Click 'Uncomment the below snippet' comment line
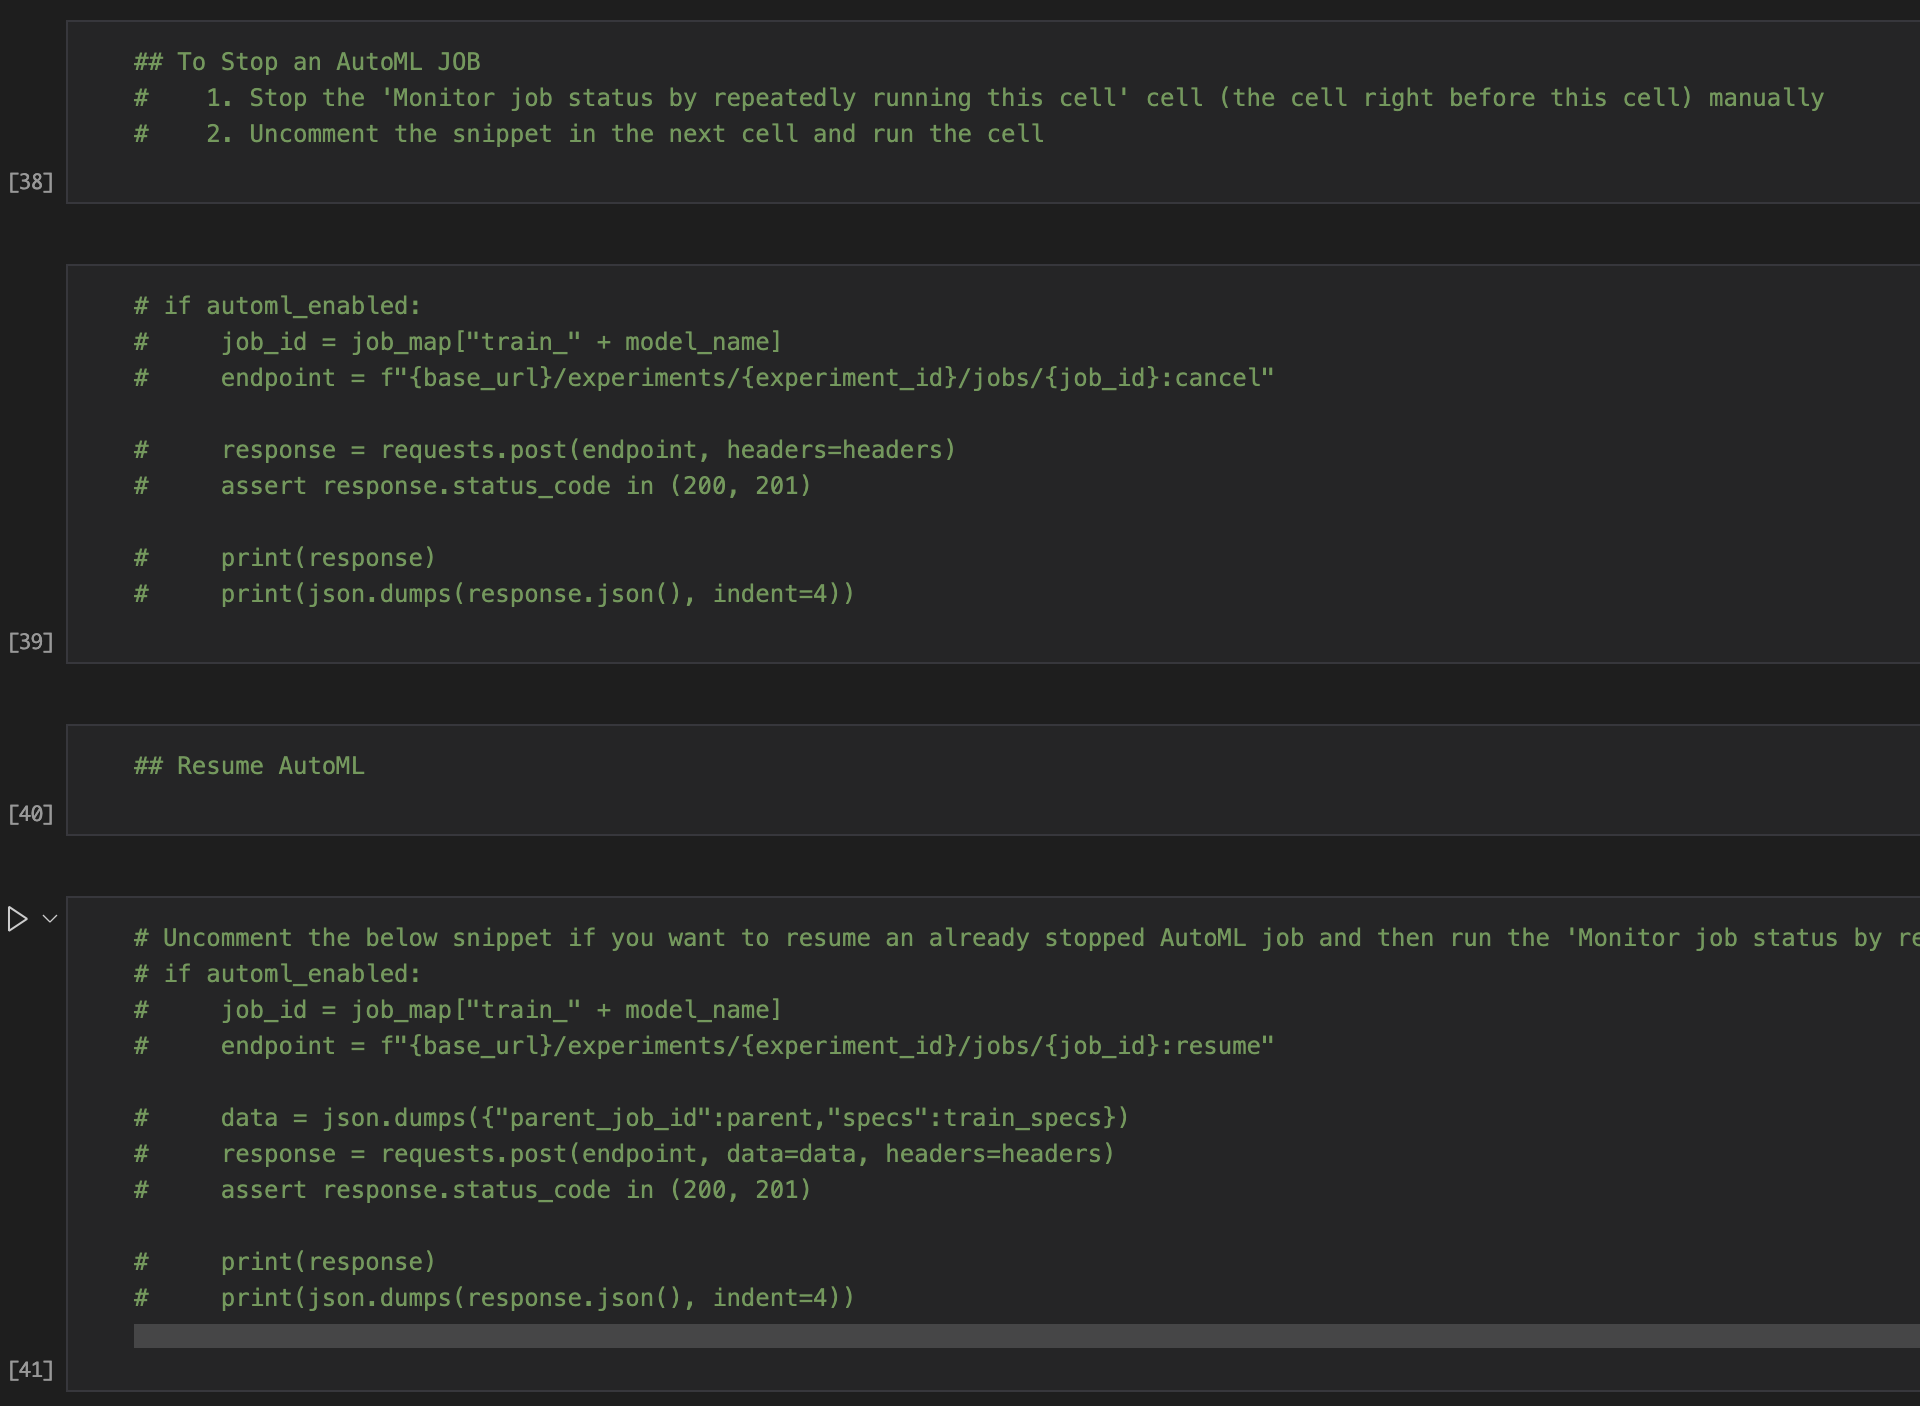 [1026, 938]
